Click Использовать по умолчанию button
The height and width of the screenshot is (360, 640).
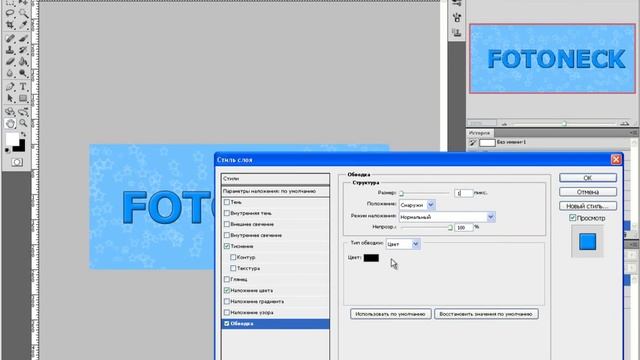point(391,314)
